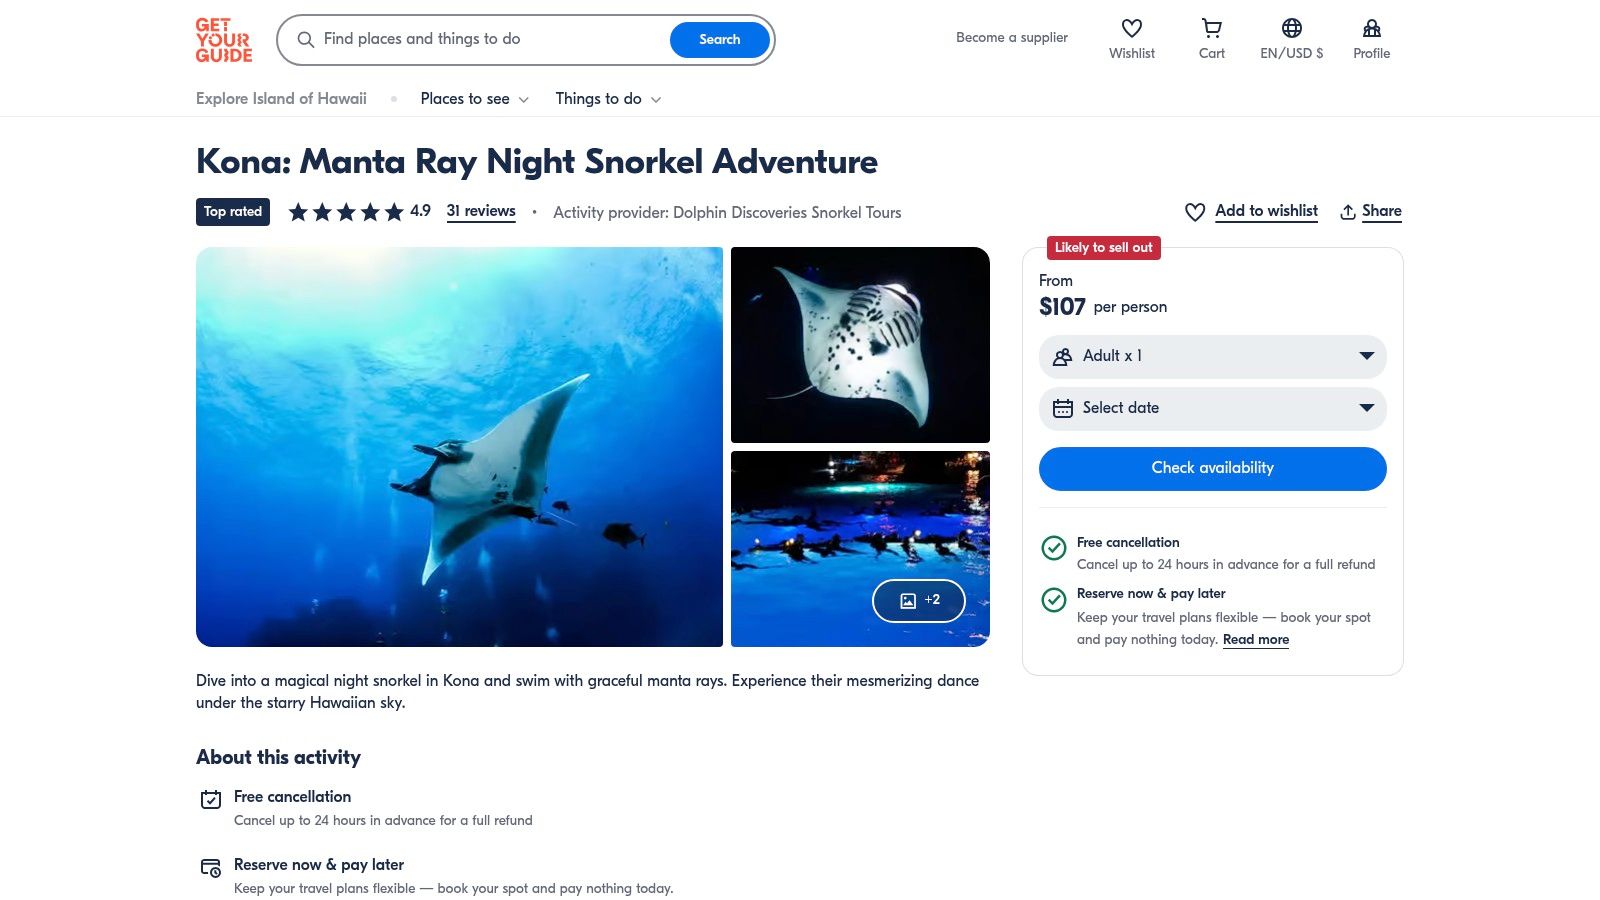
Task: Click the globe icon for language and currency
Action: tap(1292, 28)
